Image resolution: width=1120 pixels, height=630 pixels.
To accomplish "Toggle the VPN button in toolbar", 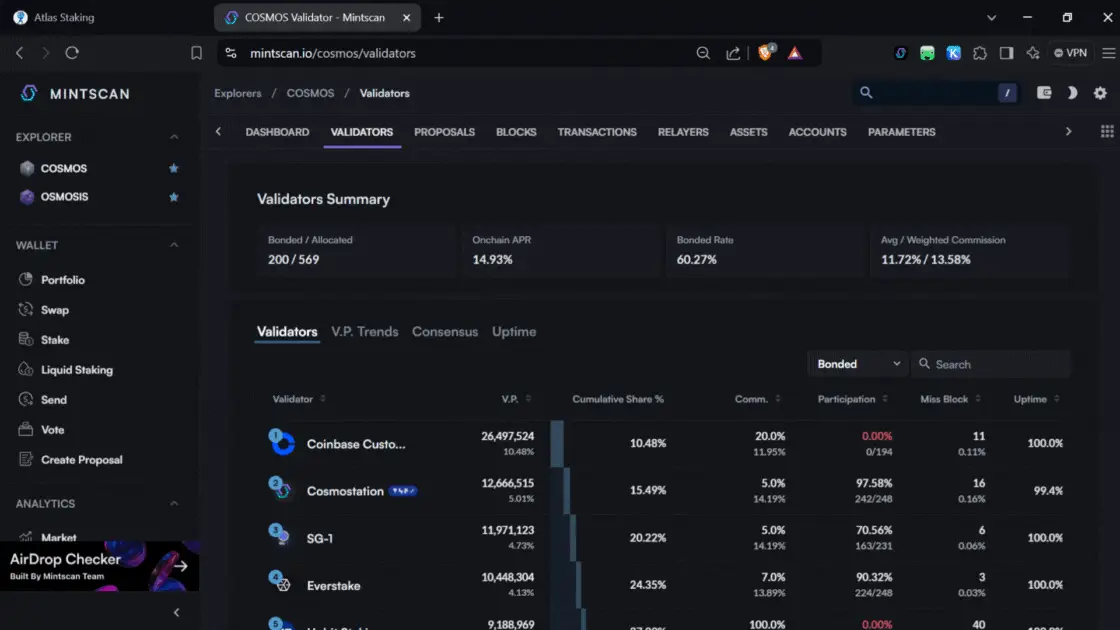I will click(1070, 53).
